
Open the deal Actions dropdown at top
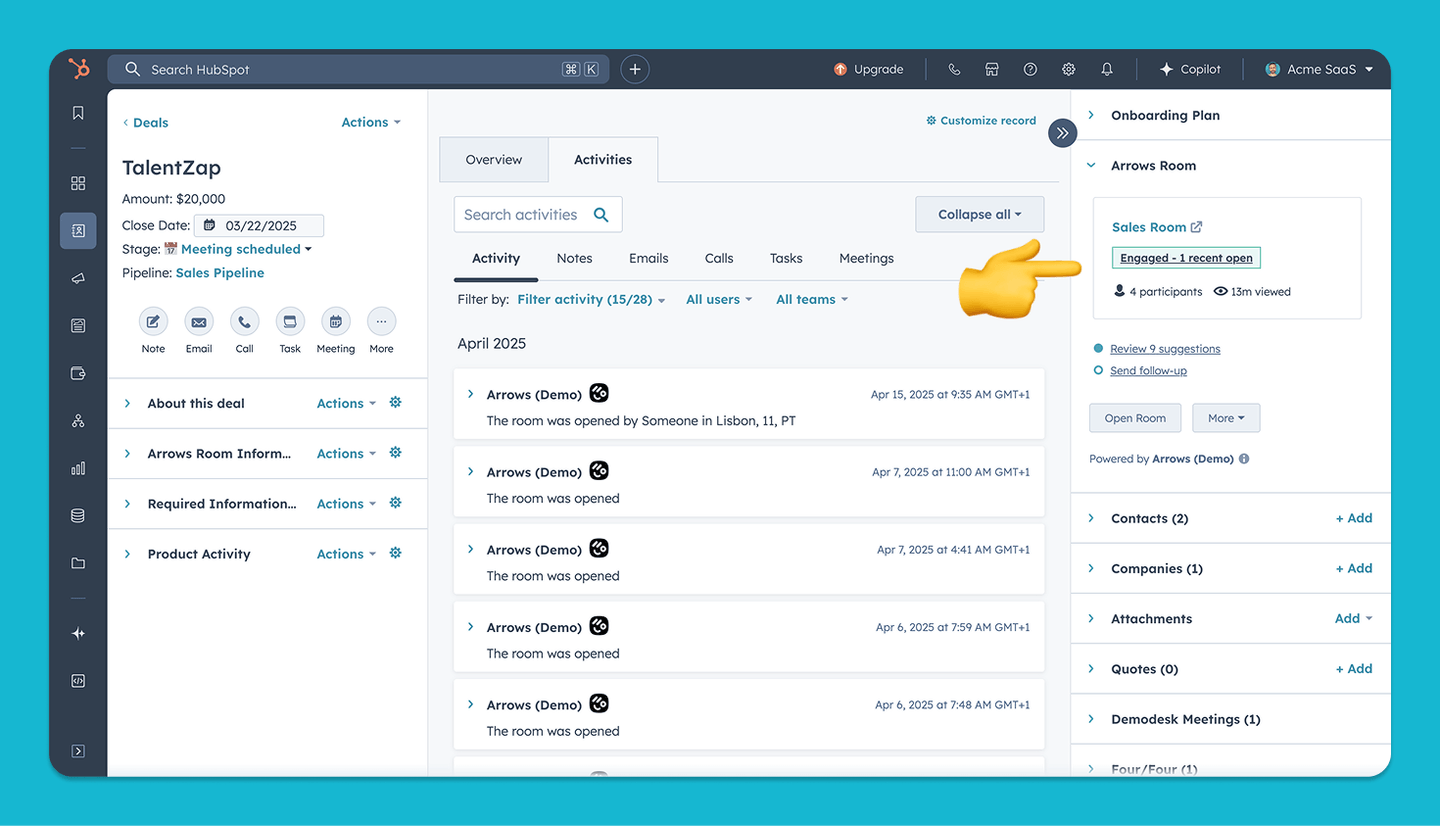pyautogui.click(x=371, y=122)
